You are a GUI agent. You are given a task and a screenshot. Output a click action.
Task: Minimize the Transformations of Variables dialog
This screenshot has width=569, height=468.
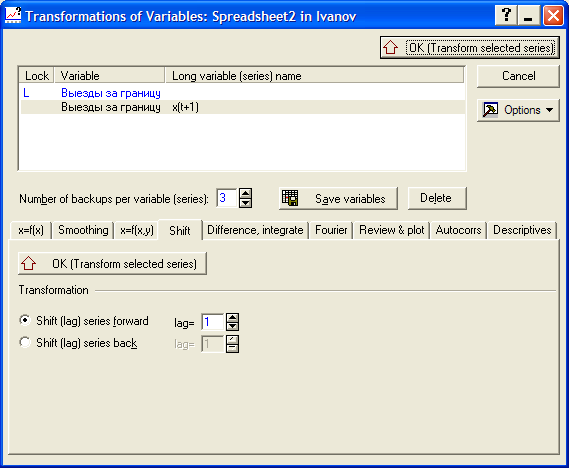[529, 16]
